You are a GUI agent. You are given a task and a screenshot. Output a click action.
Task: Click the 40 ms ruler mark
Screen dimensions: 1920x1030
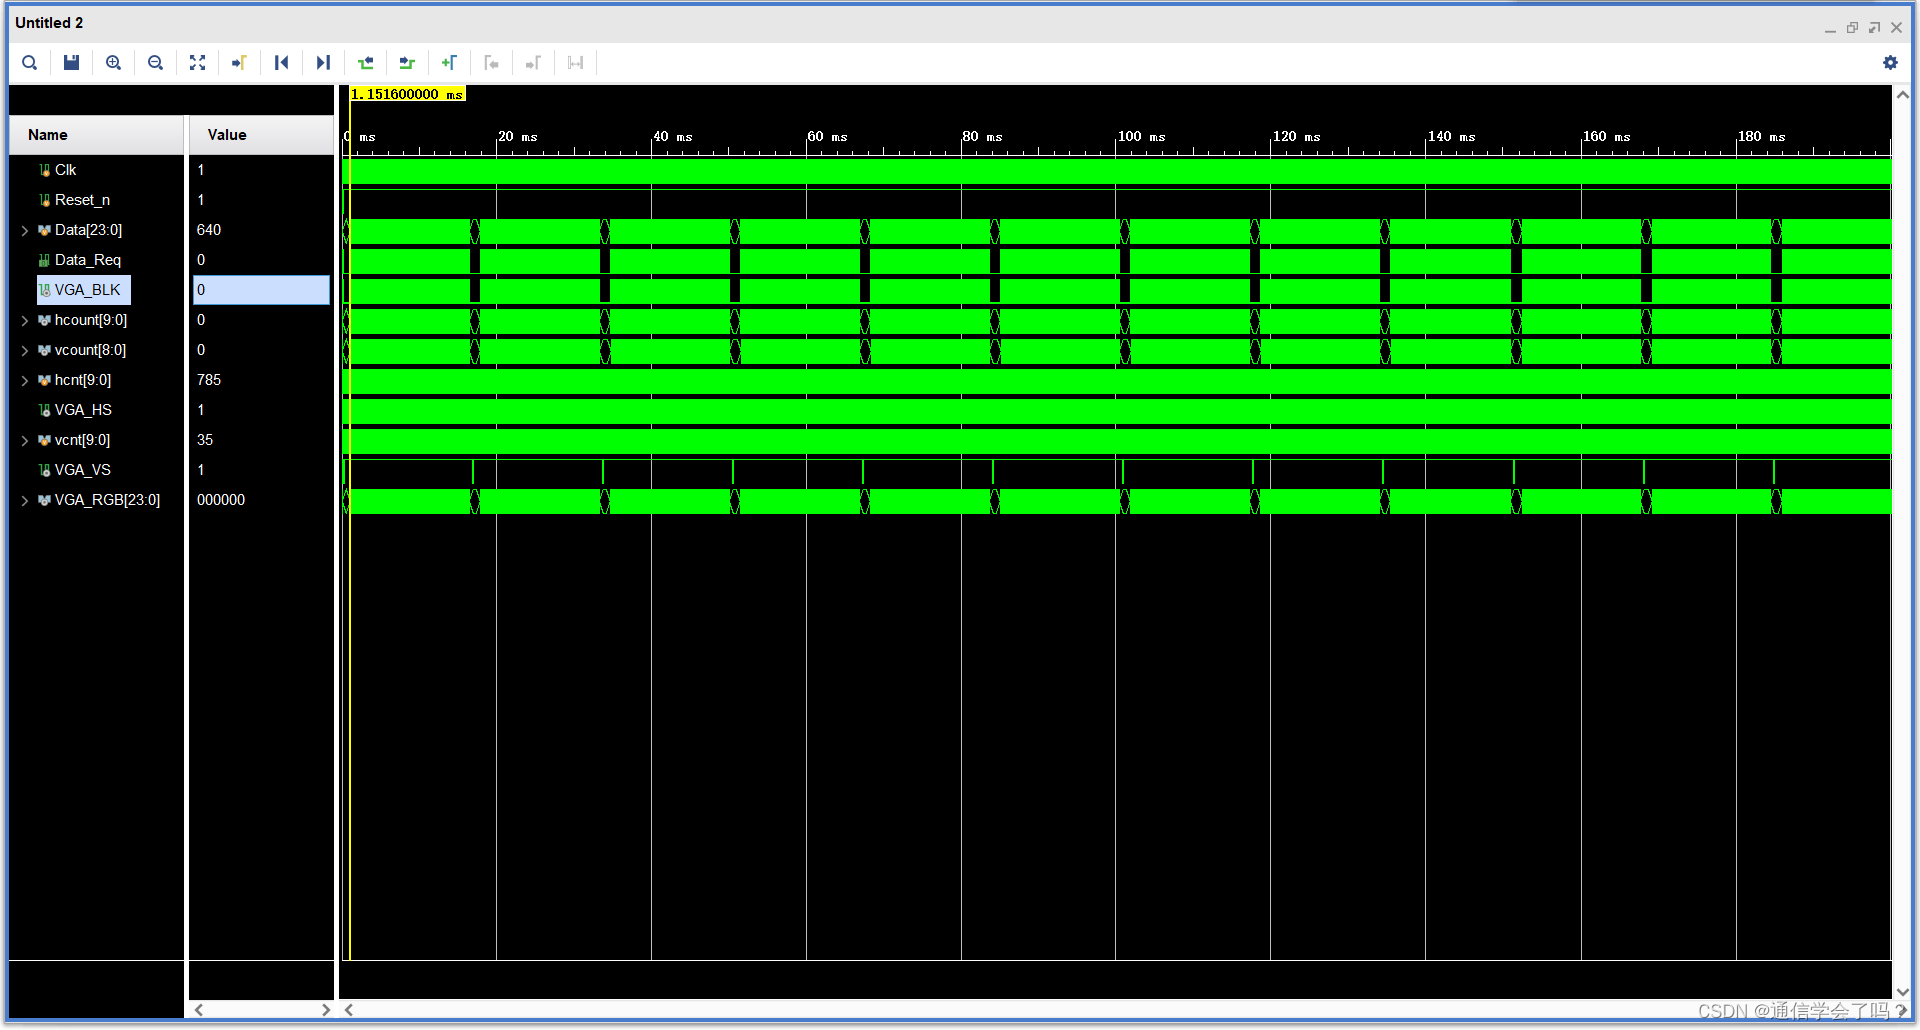[673, 137]
